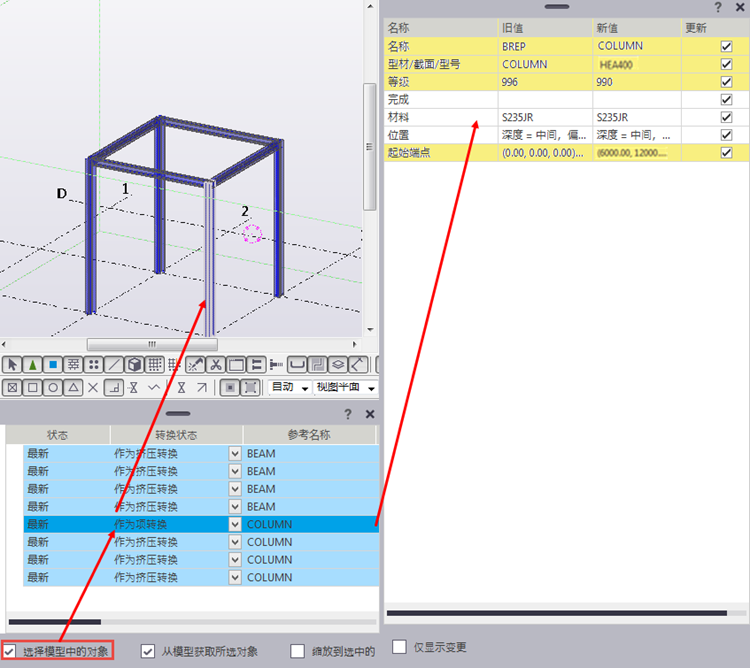Toggle the diagonal arrow snap switch
This screenshot has height=668, width=750.
click(x=201, y=387)
